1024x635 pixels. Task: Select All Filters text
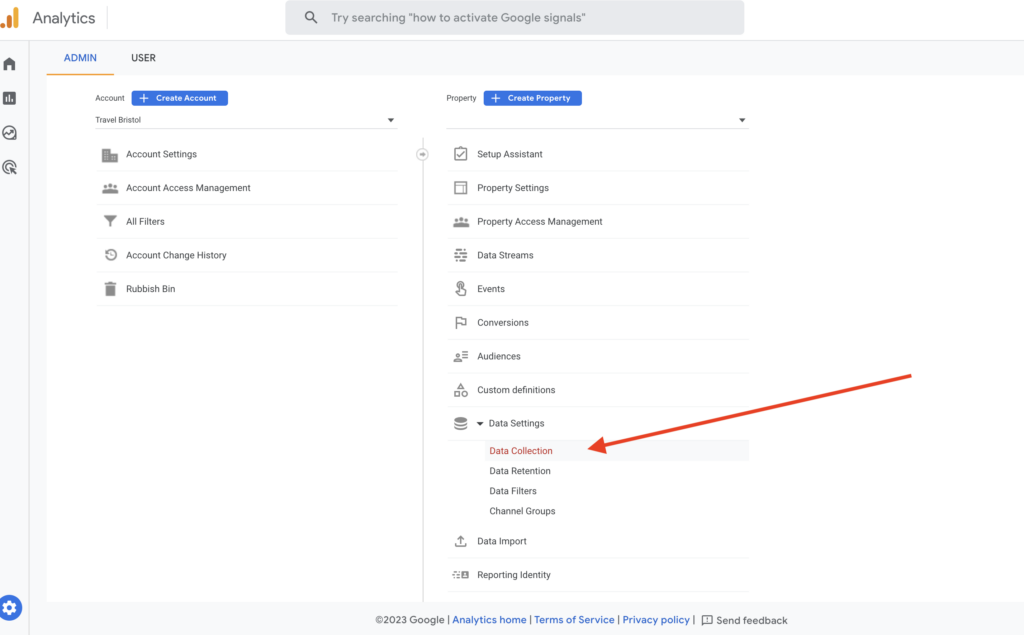145,221
